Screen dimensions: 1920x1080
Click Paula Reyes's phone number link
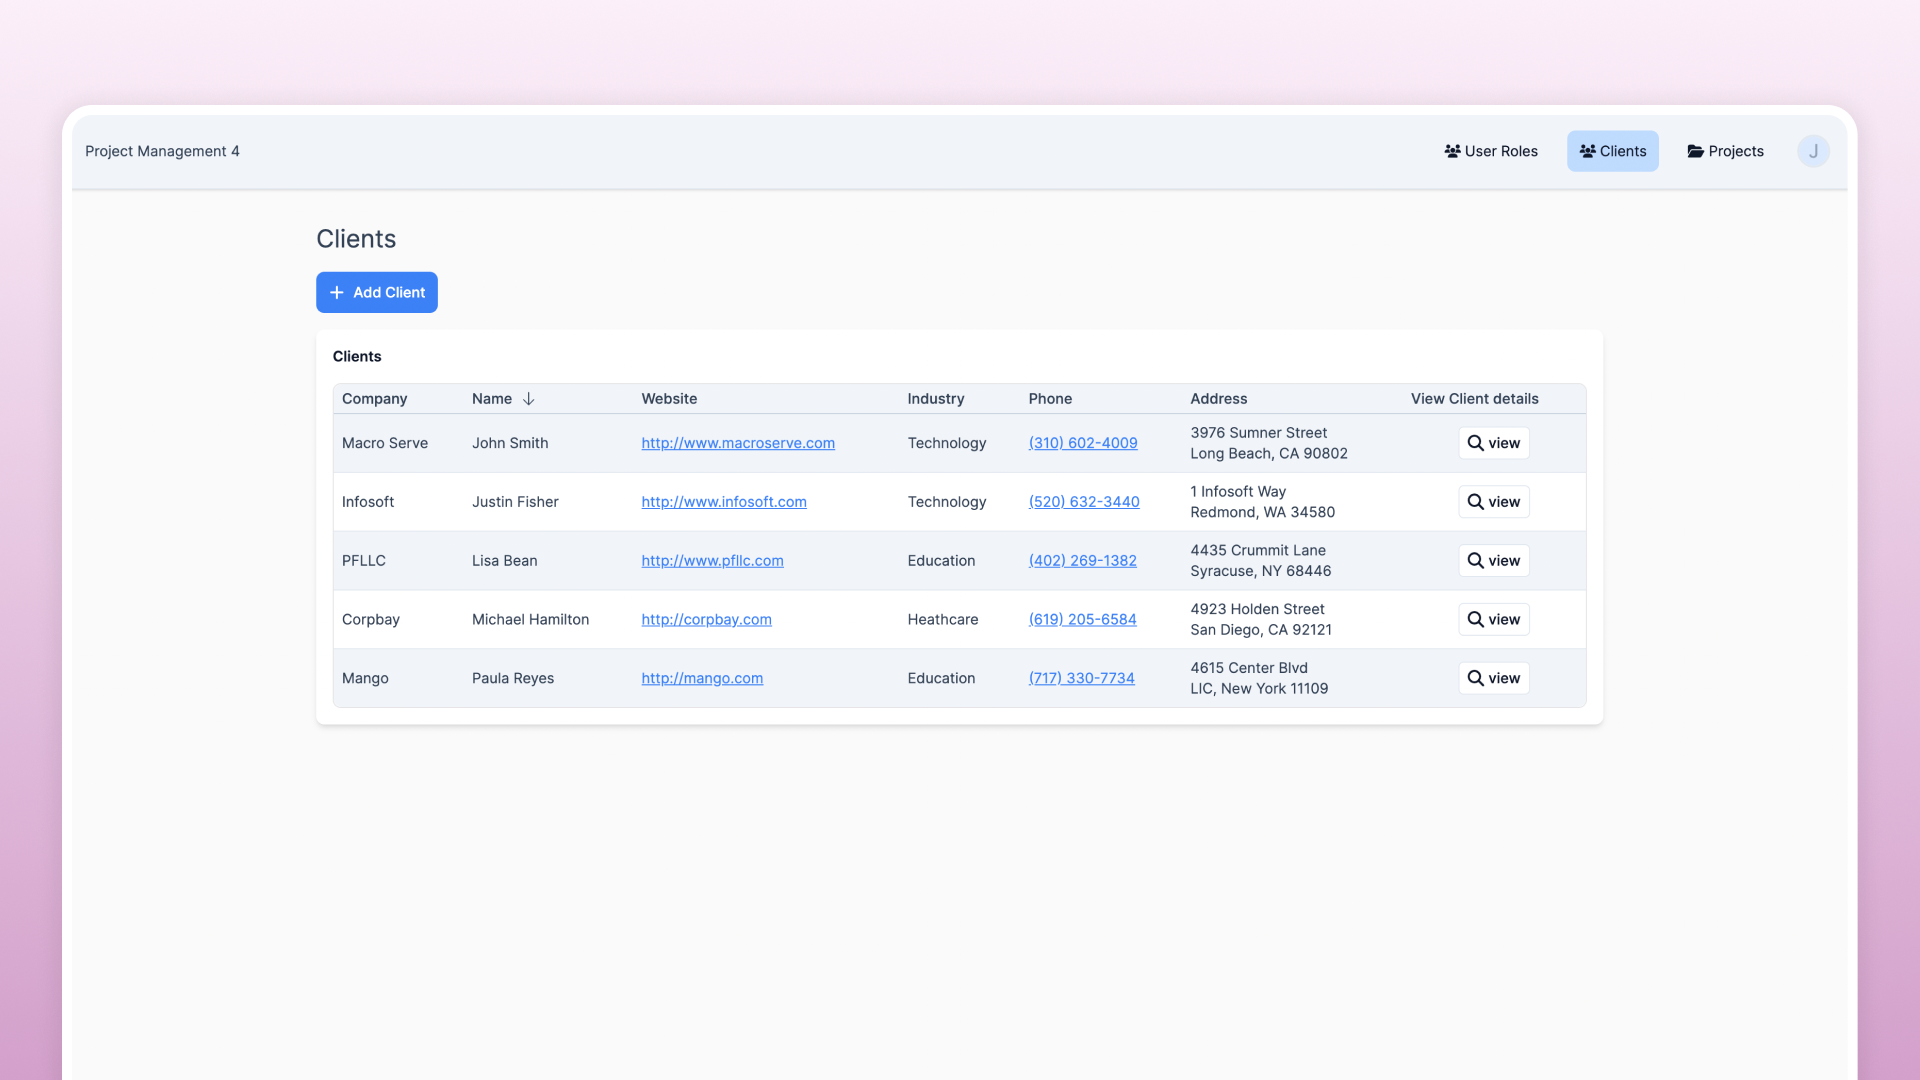pos(1081,678)
